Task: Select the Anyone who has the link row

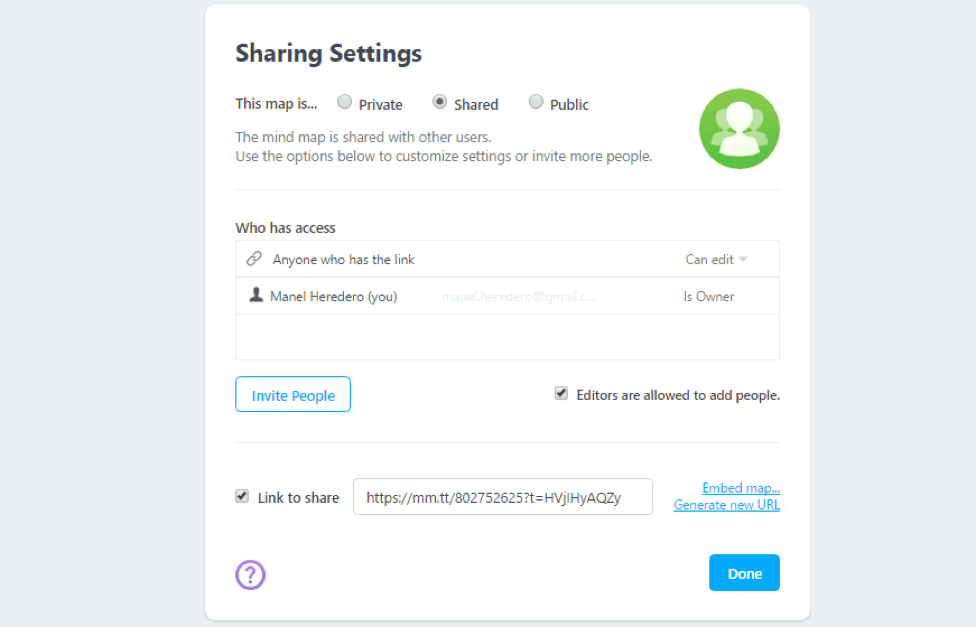Action: (x=450, y=259)
